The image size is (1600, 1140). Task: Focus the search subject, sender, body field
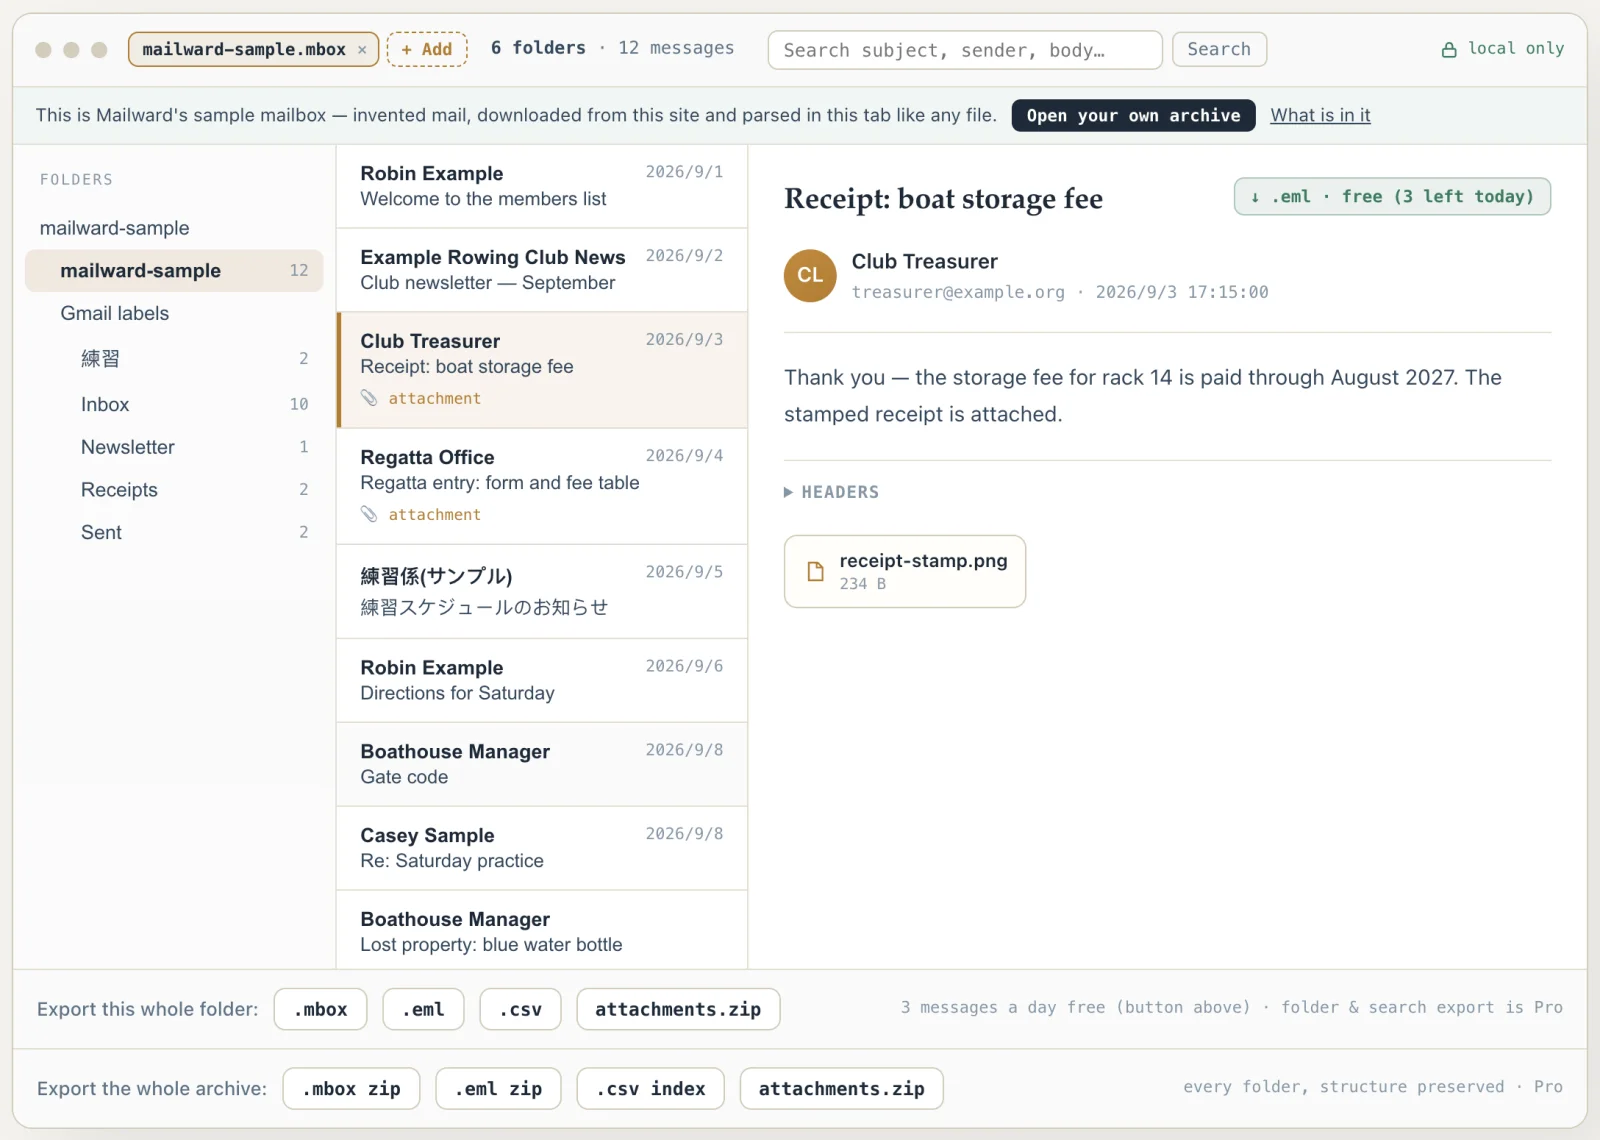point(965,50)
